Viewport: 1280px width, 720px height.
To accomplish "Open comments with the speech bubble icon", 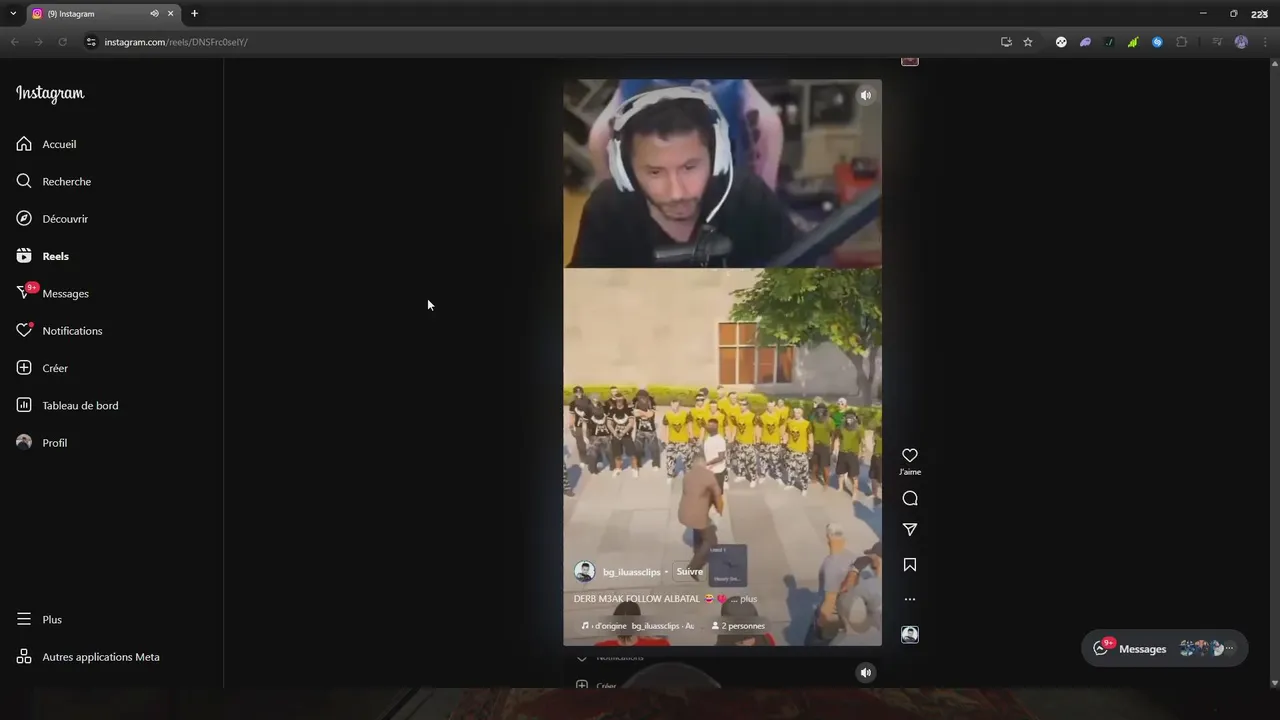I will pos(910,499).
